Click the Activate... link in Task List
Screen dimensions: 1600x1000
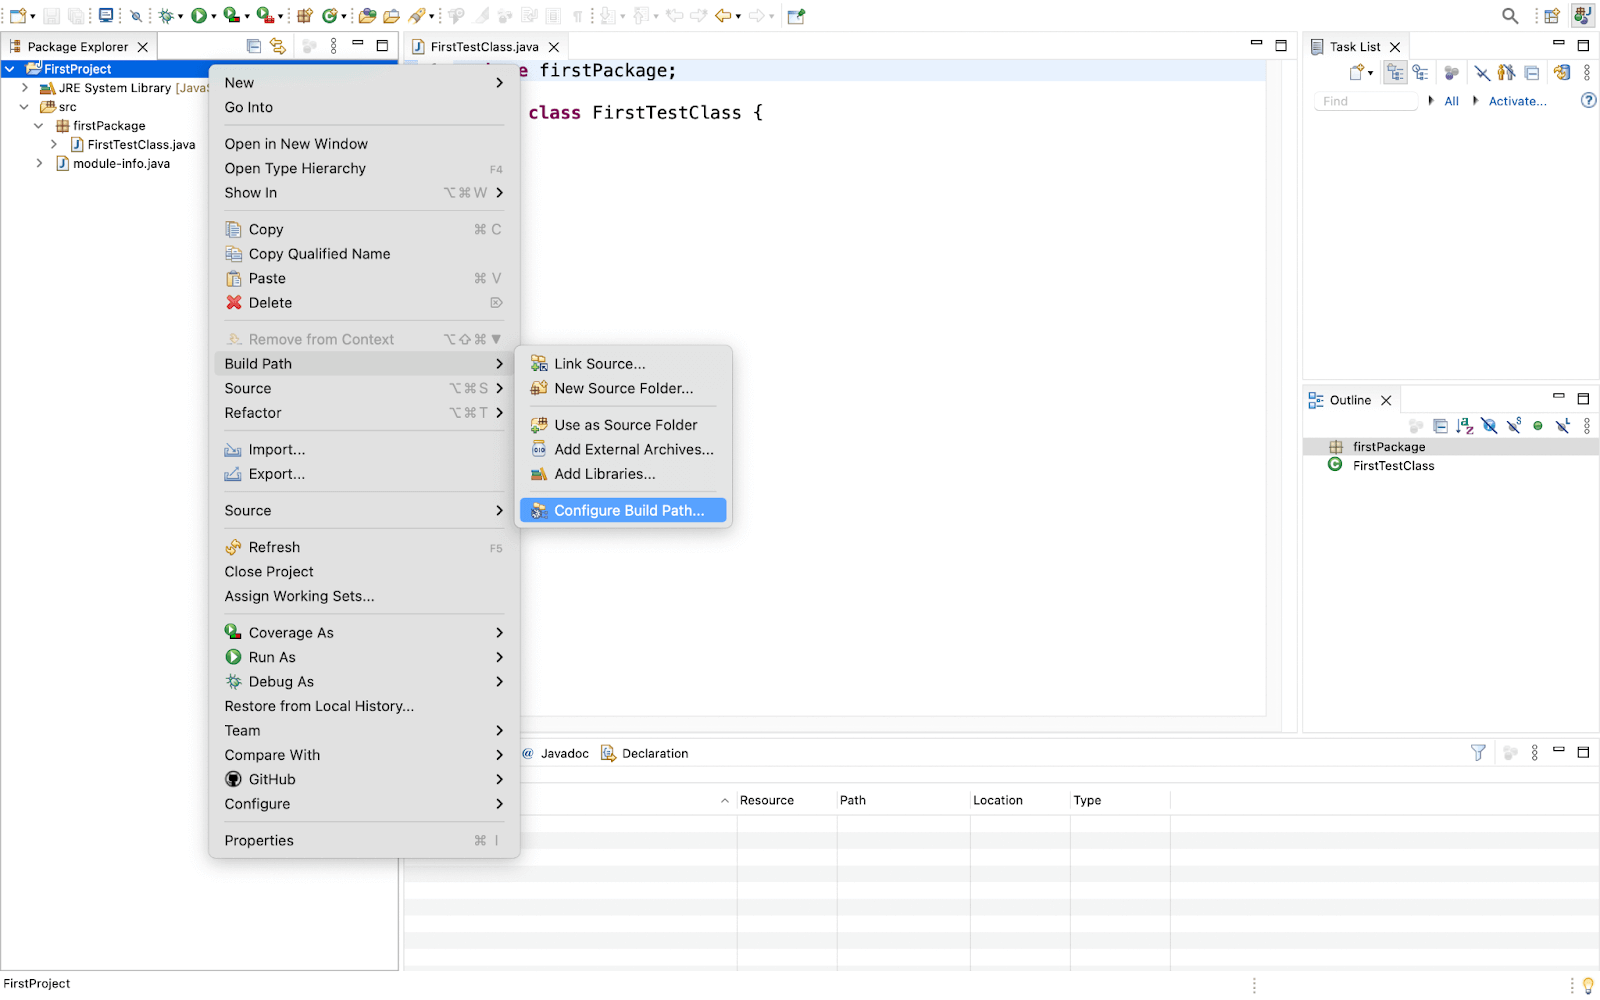1517,101
